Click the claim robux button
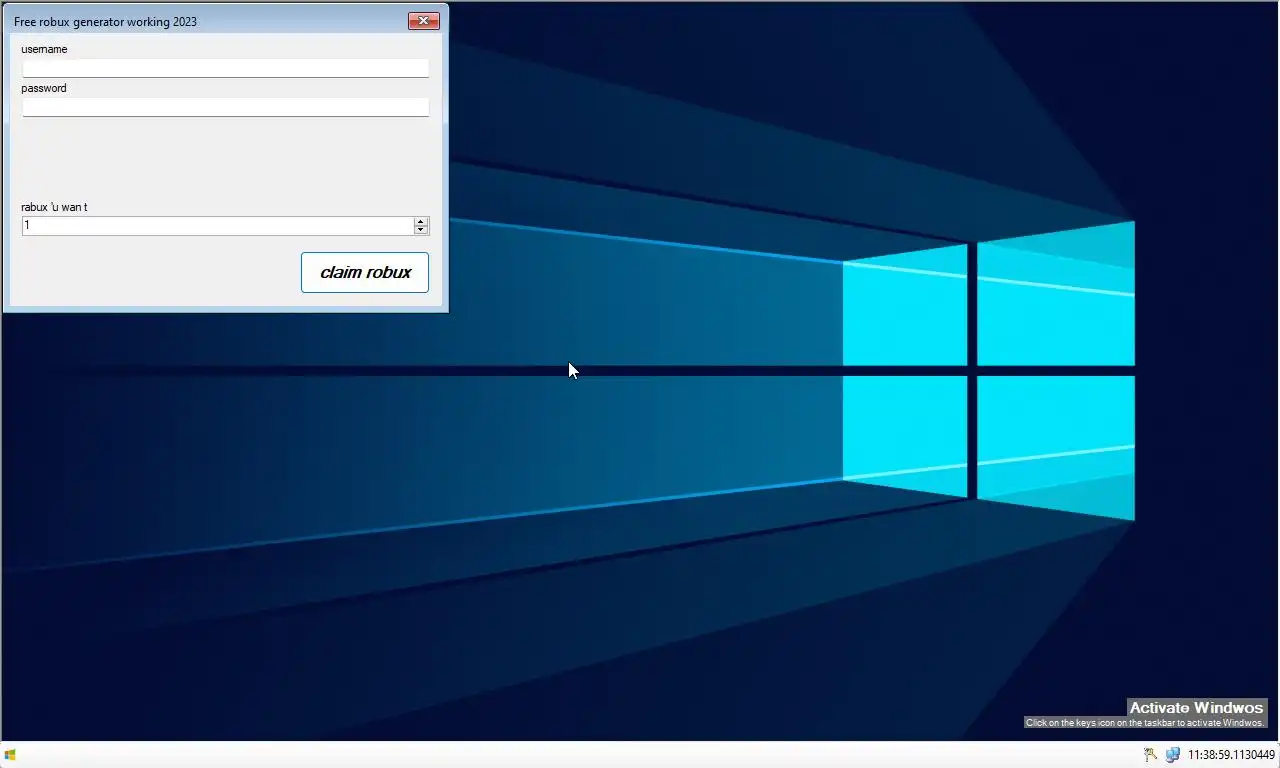Screen dimensions: 1280x768 [x=365, y=272]
